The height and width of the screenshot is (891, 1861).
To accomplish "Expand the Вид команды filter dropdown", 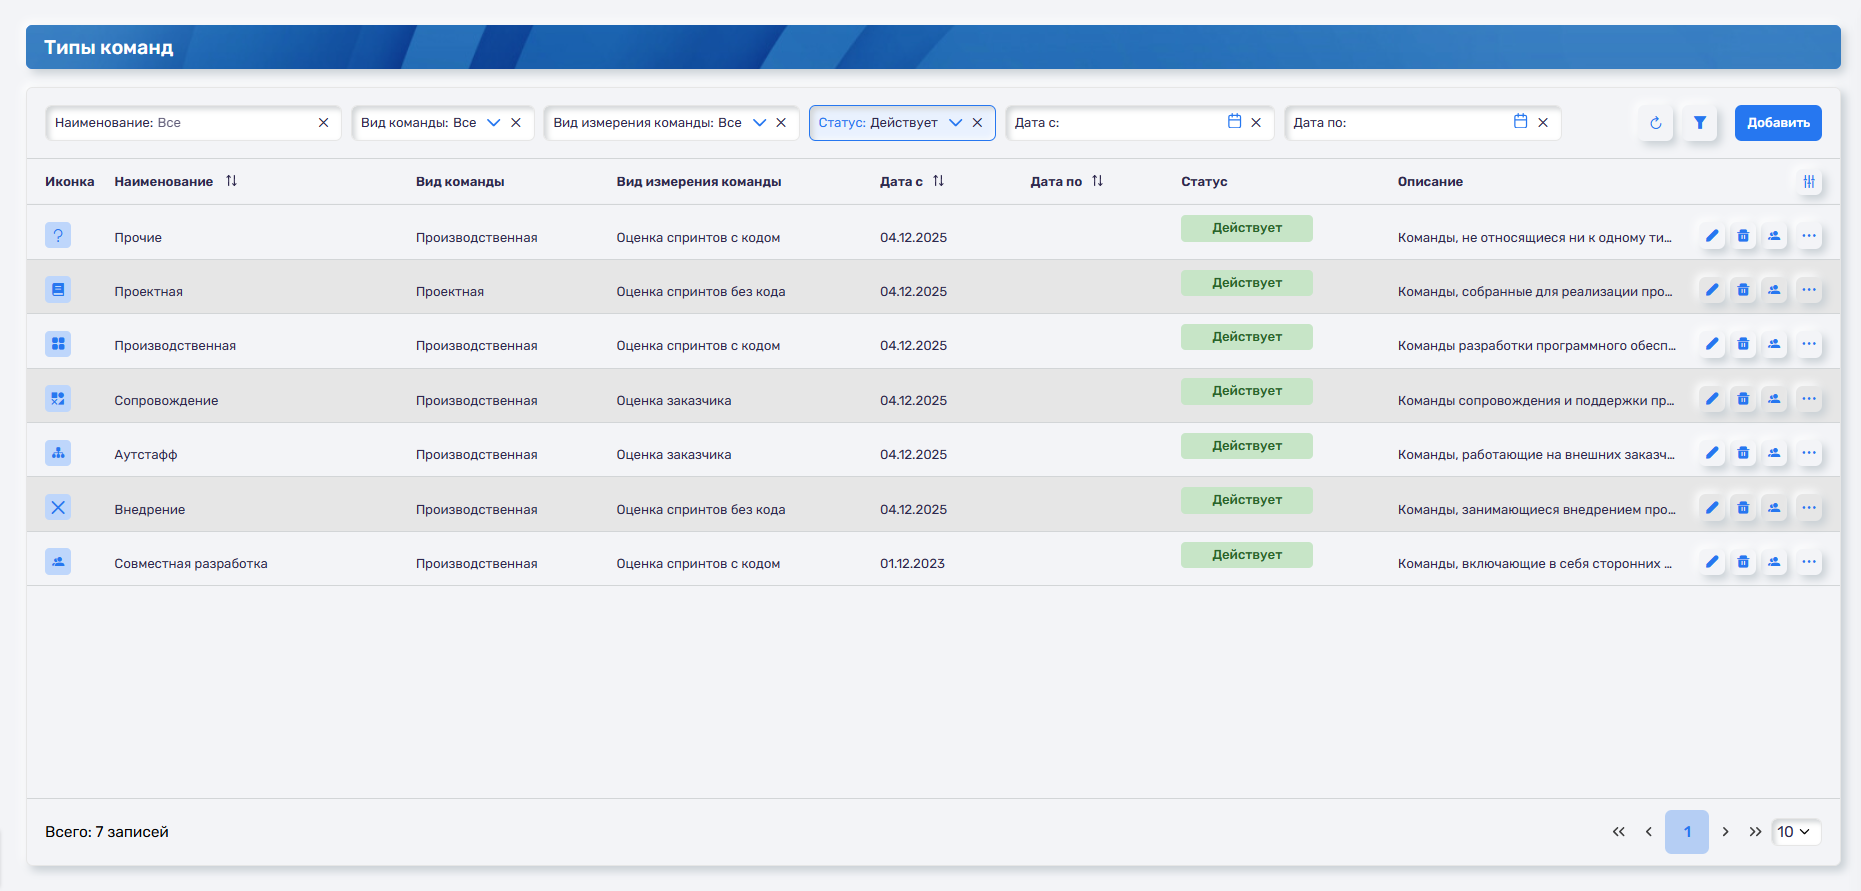I will pos(493,123).
